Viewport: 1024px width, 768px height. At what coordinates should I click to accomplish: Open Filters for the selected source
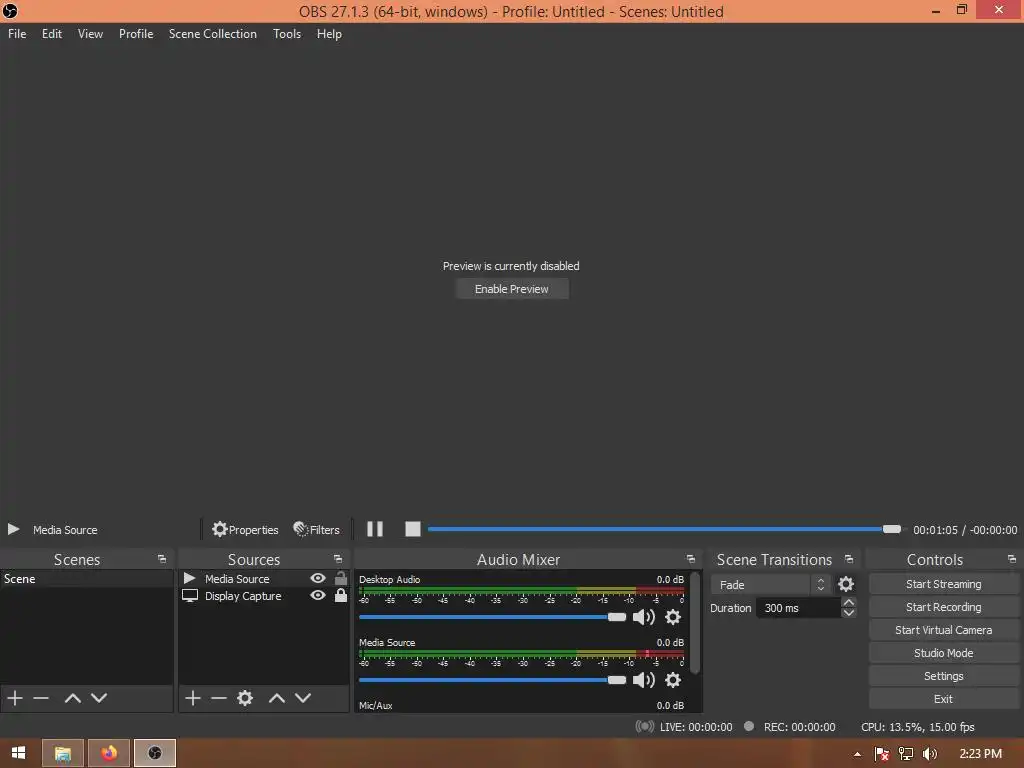317,530
